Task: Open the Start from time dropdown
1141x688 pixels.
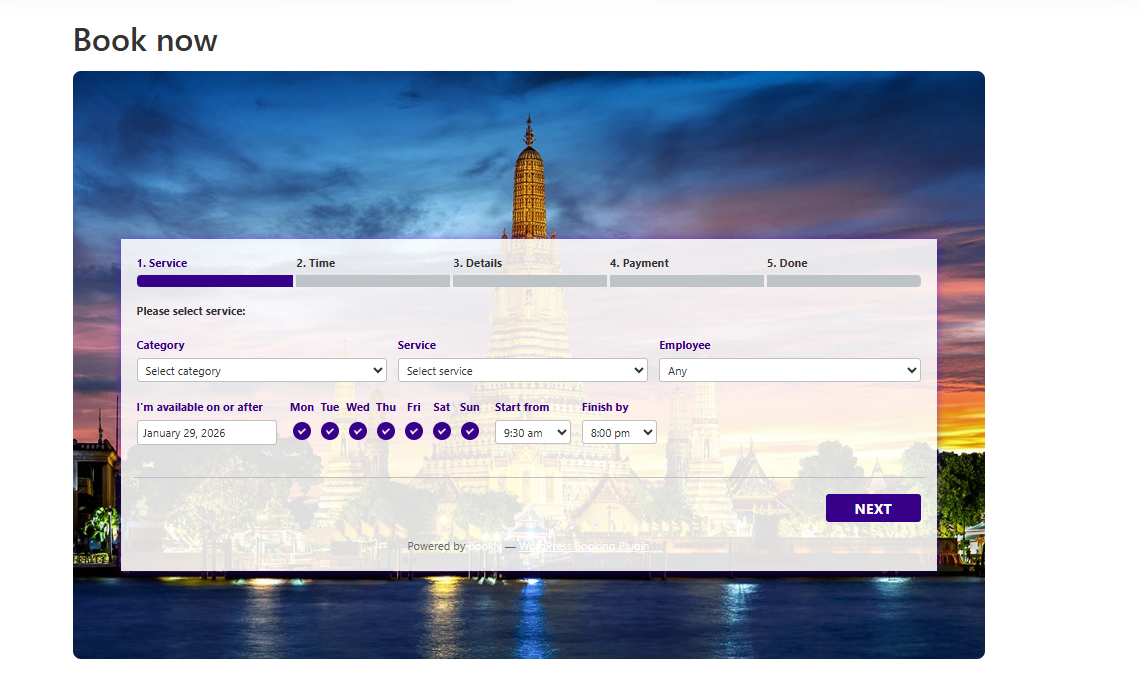Action: 532,433
